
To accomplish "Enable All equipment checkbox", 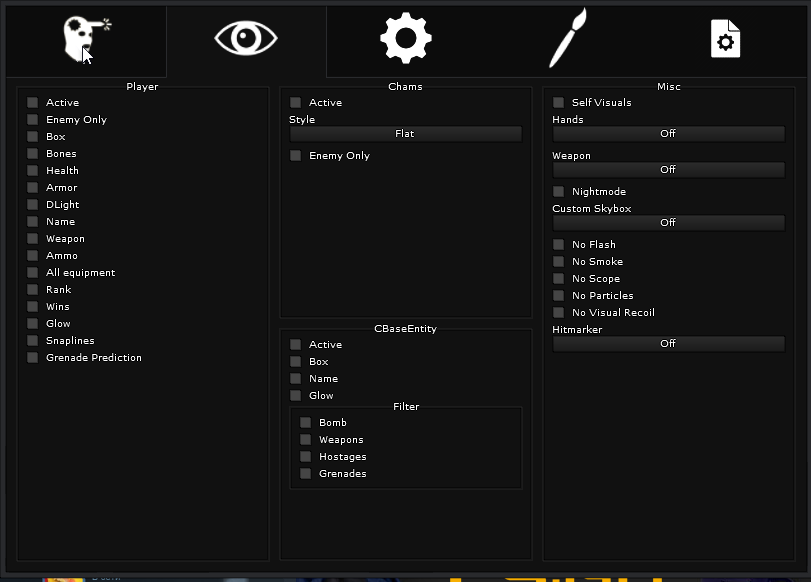I will point(33,273).
